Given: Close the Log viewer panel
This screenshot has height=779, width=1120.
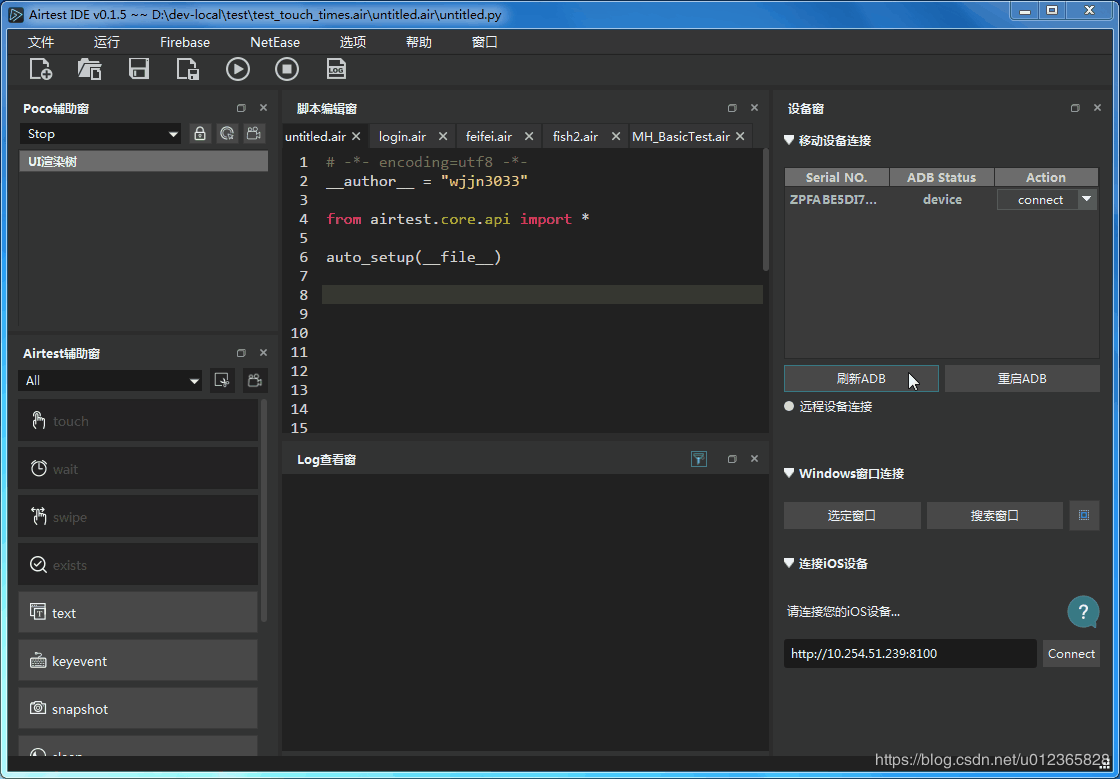Looking at the screenshot, I should [754, 459].
